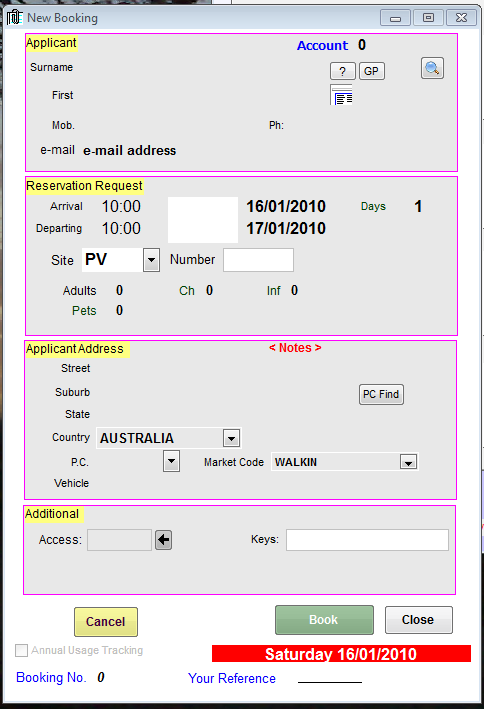484x709 pixels.
Task: Click the PC Find button
Action: point(381,394)
